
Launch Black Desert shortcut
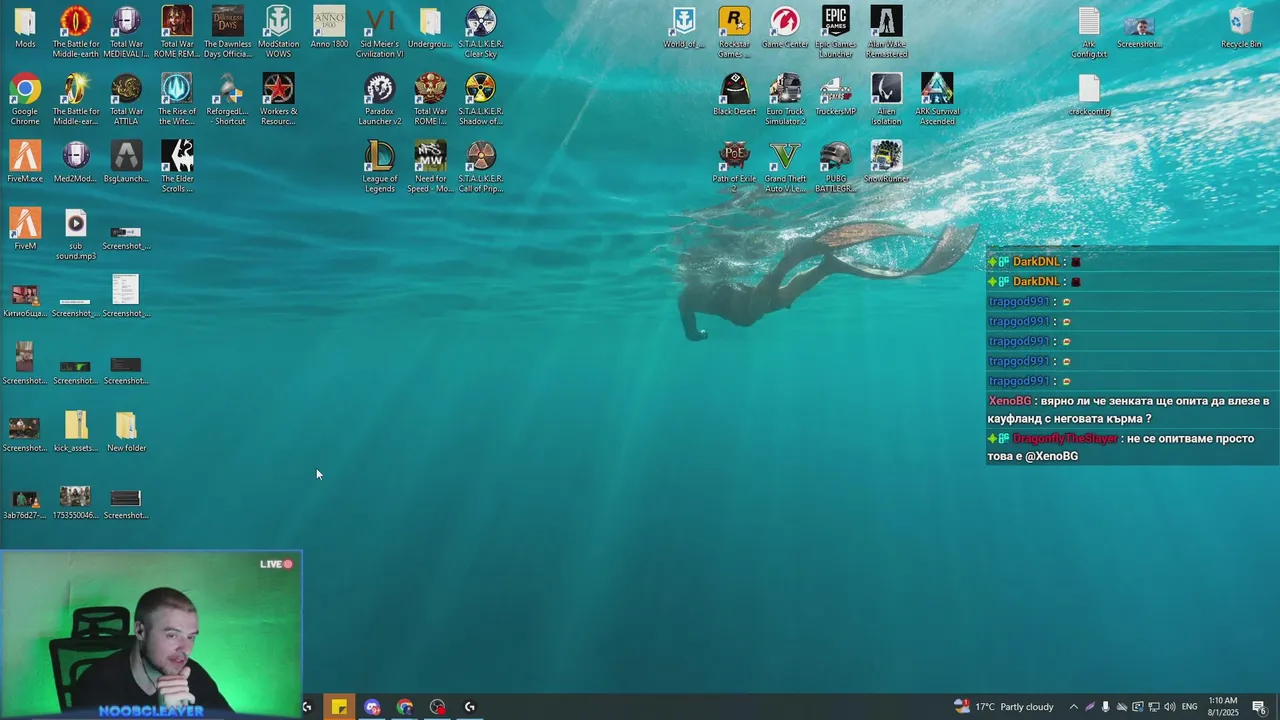734,94
